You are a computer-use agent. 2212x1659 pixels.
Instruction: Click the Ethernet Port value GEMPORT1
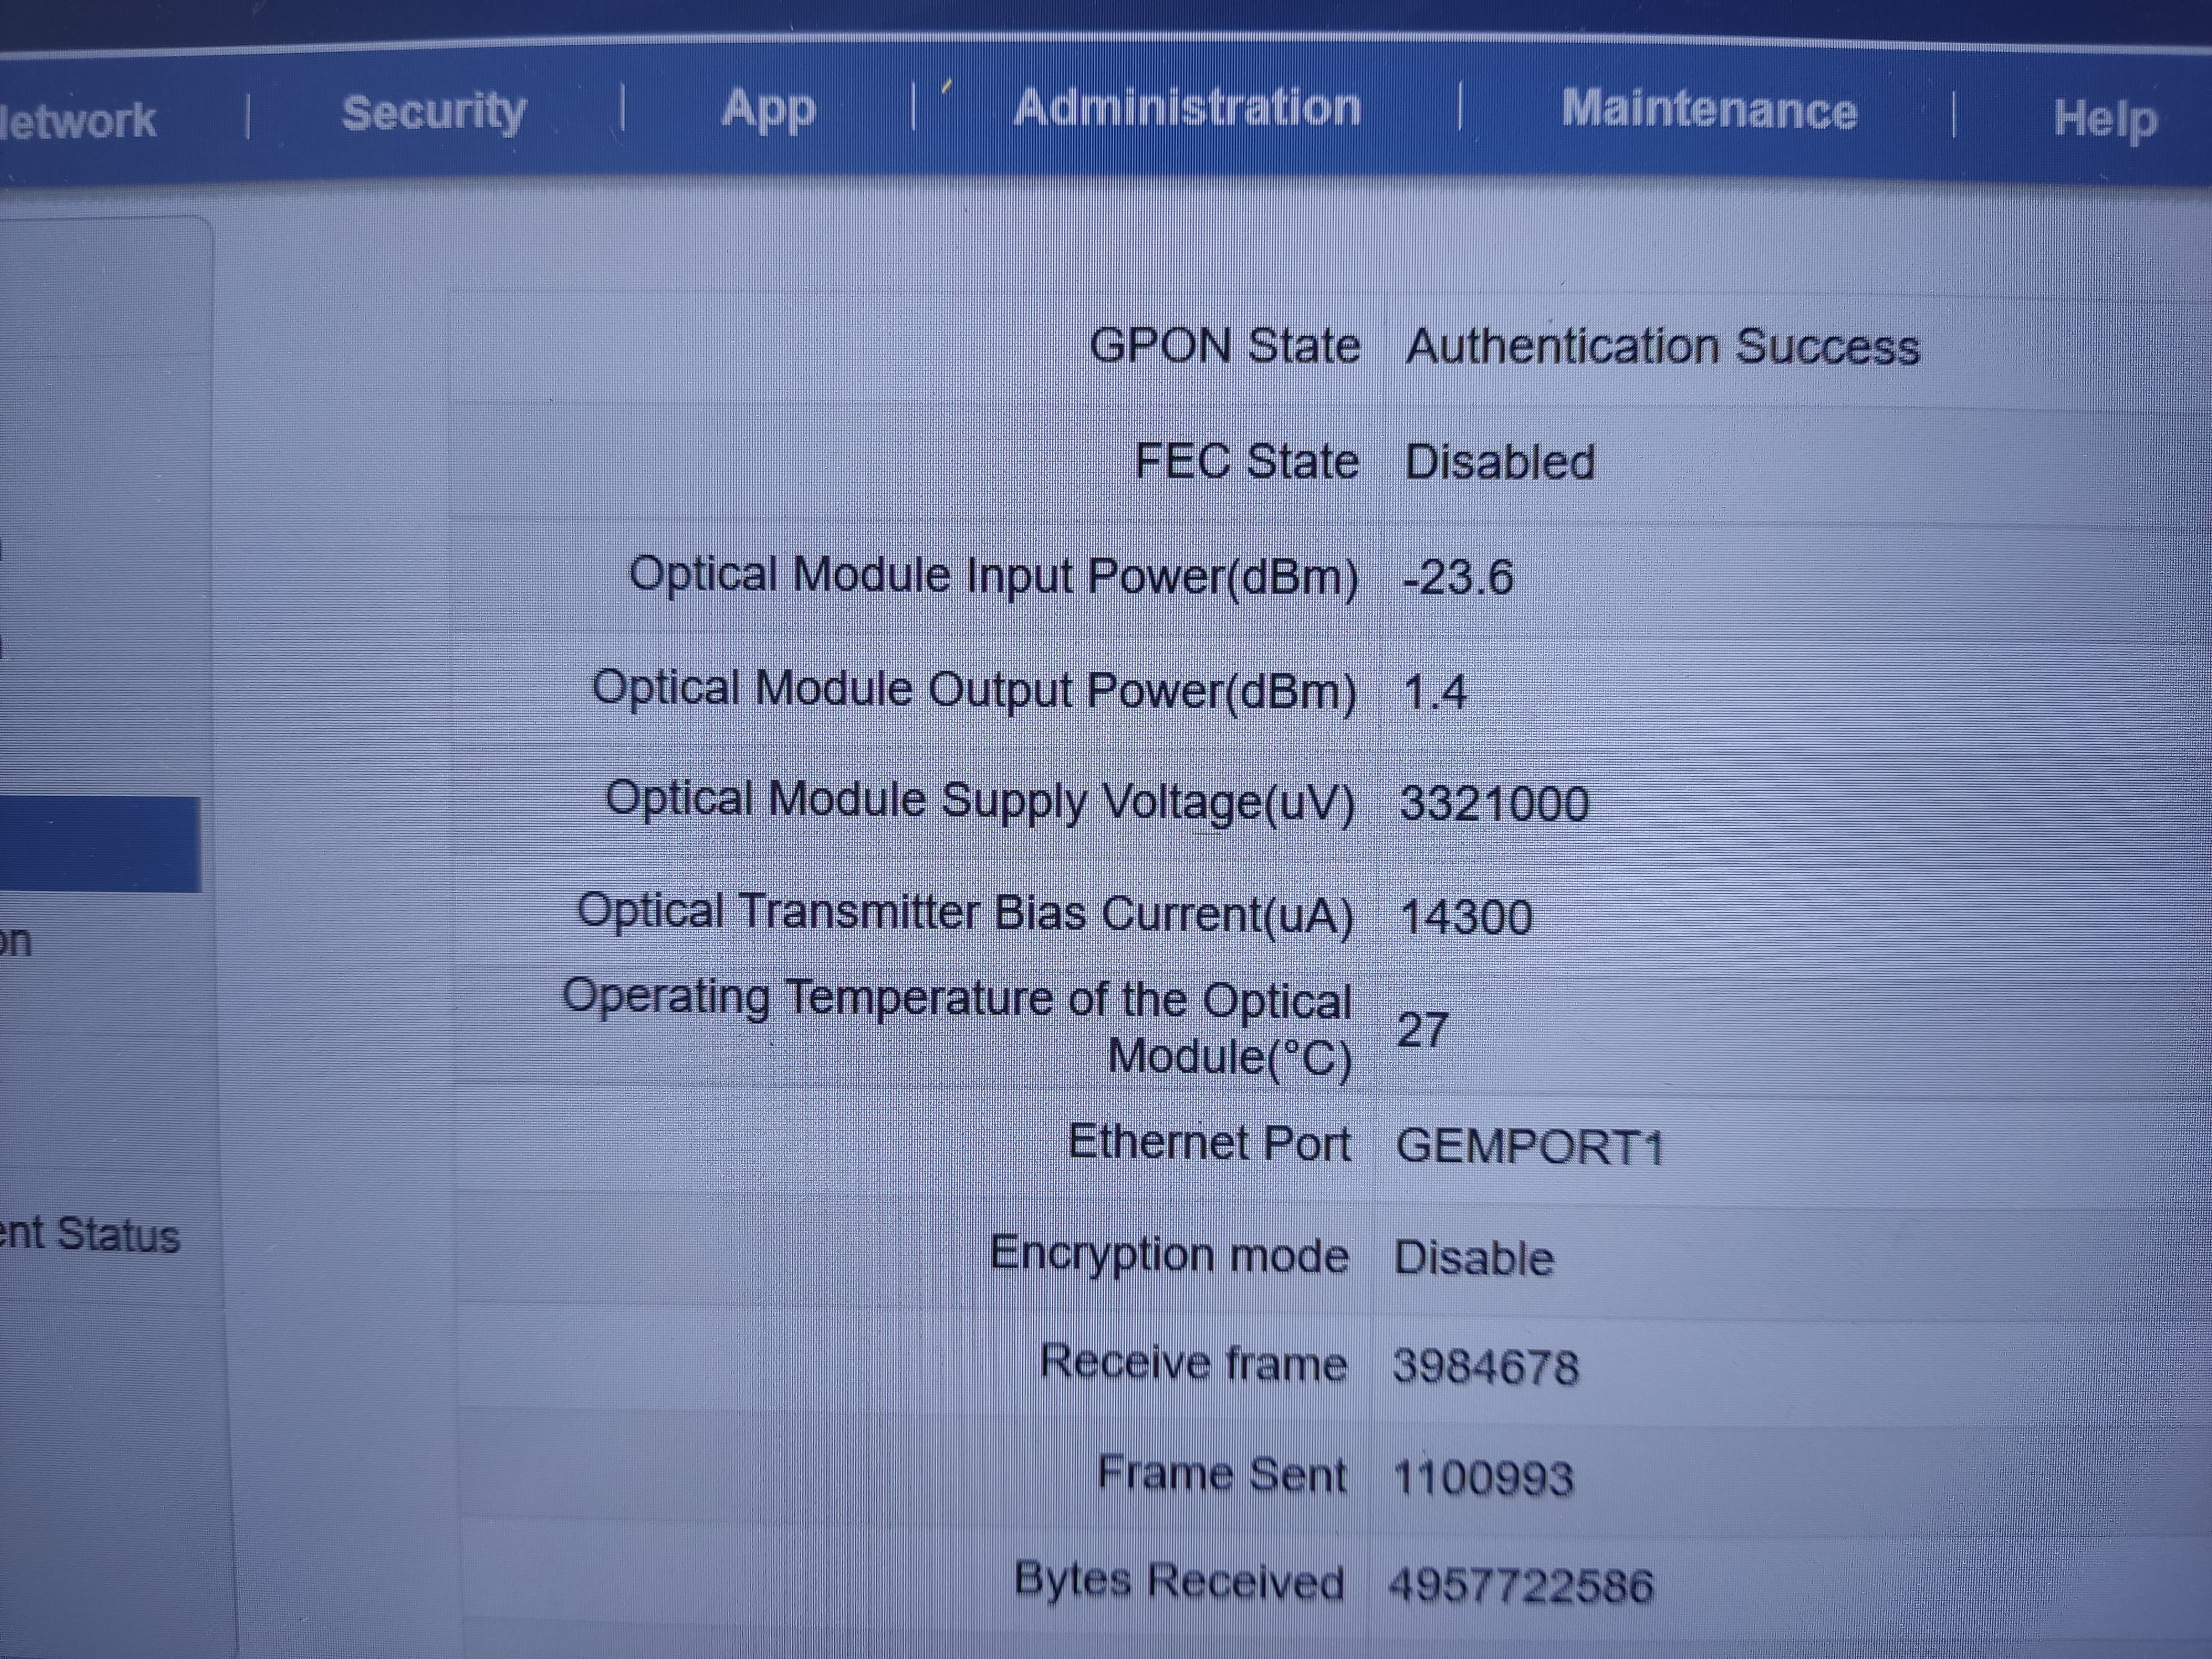coord(1529,1147)
